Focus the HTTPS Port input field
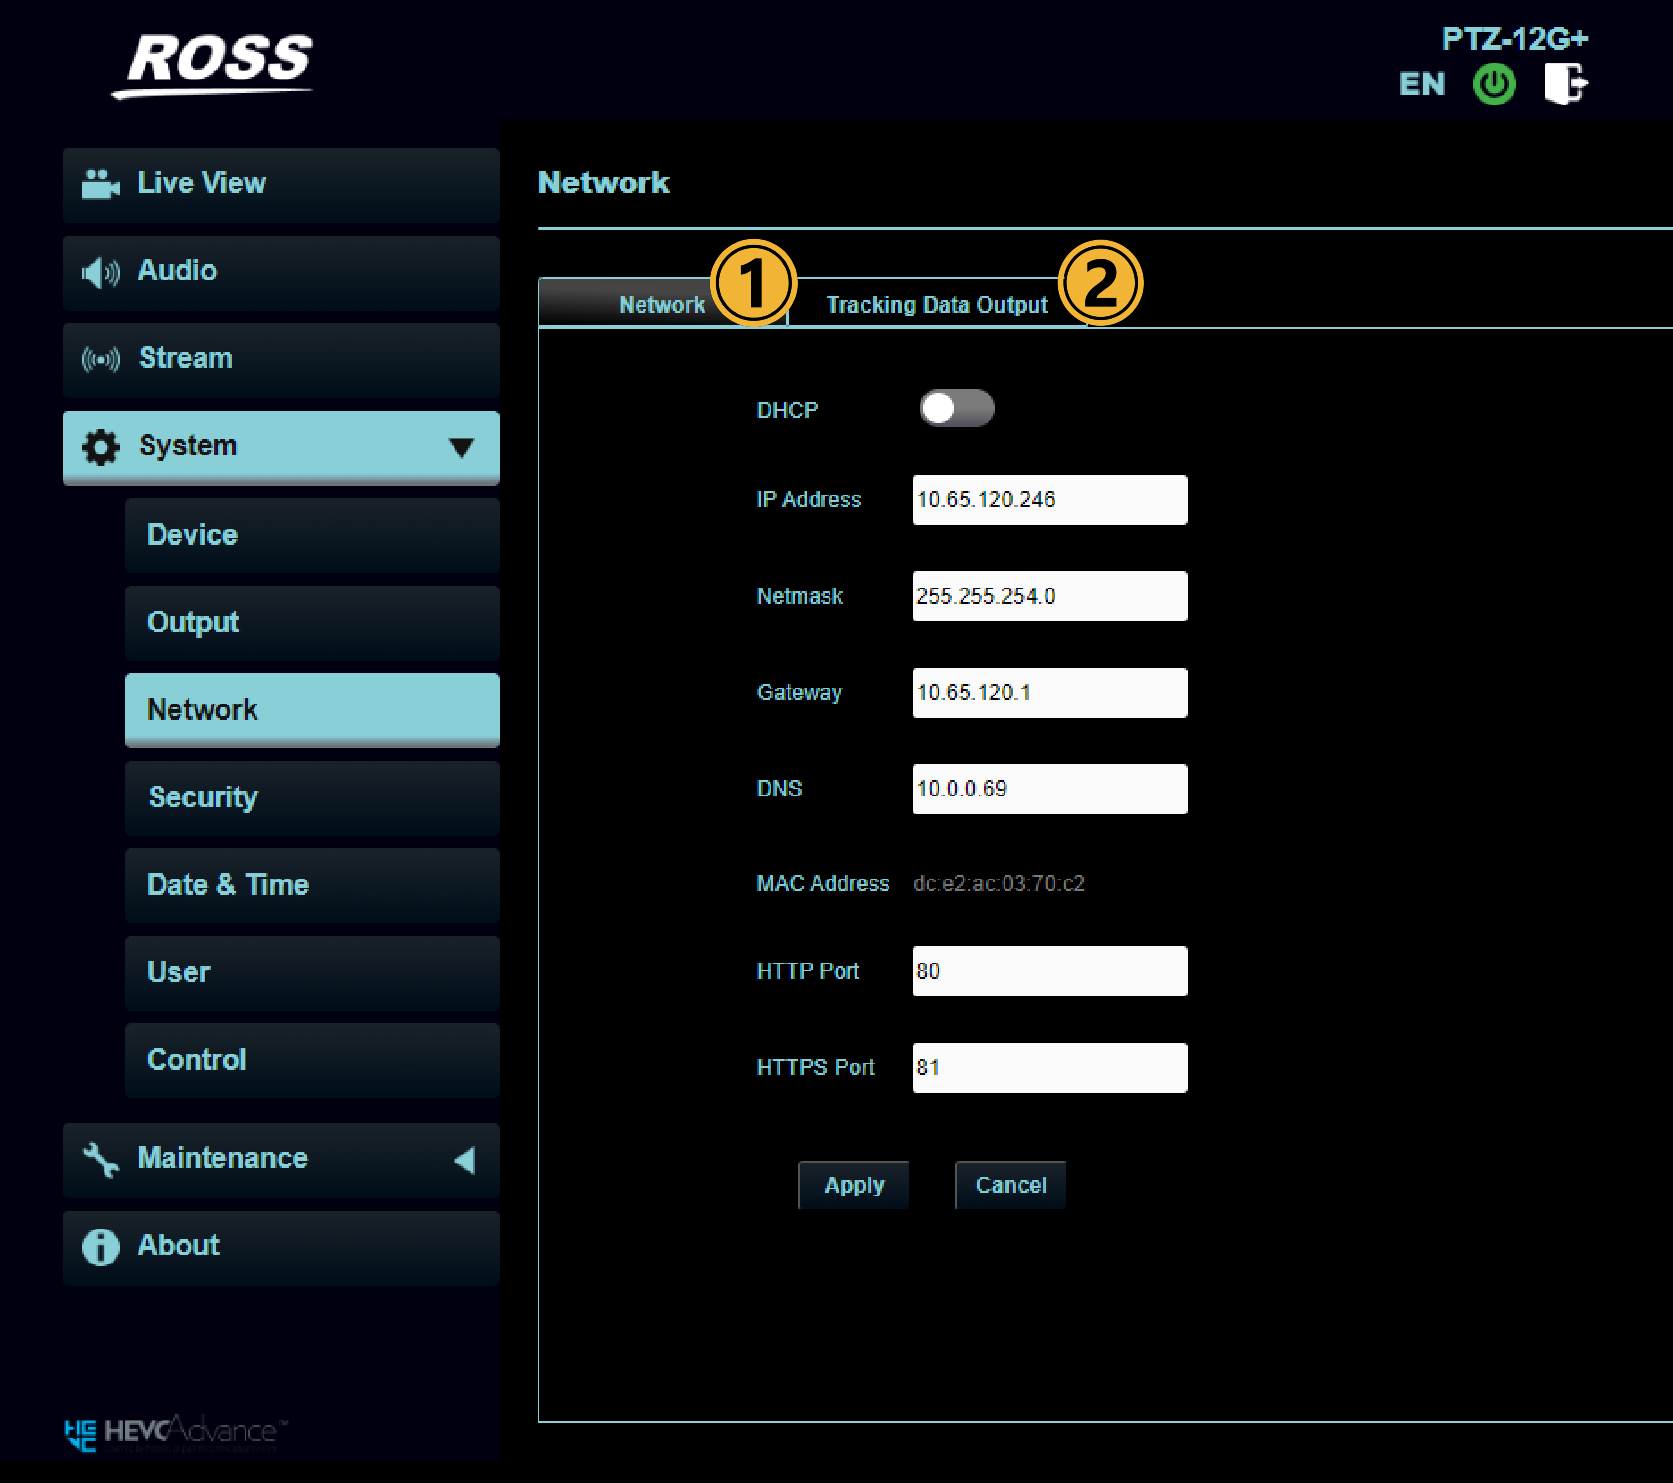Screen dimensions: 1673x1483 [x=1049, y=1068]
